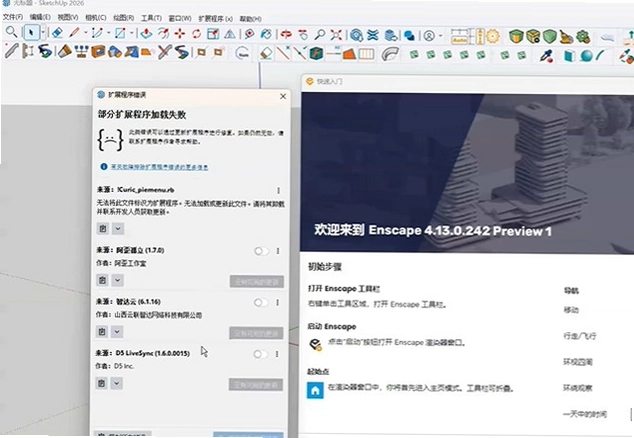Select the Rectangle shape tool
The width and height of the screenshot is (634, 438).
click(x=120, y=32)
